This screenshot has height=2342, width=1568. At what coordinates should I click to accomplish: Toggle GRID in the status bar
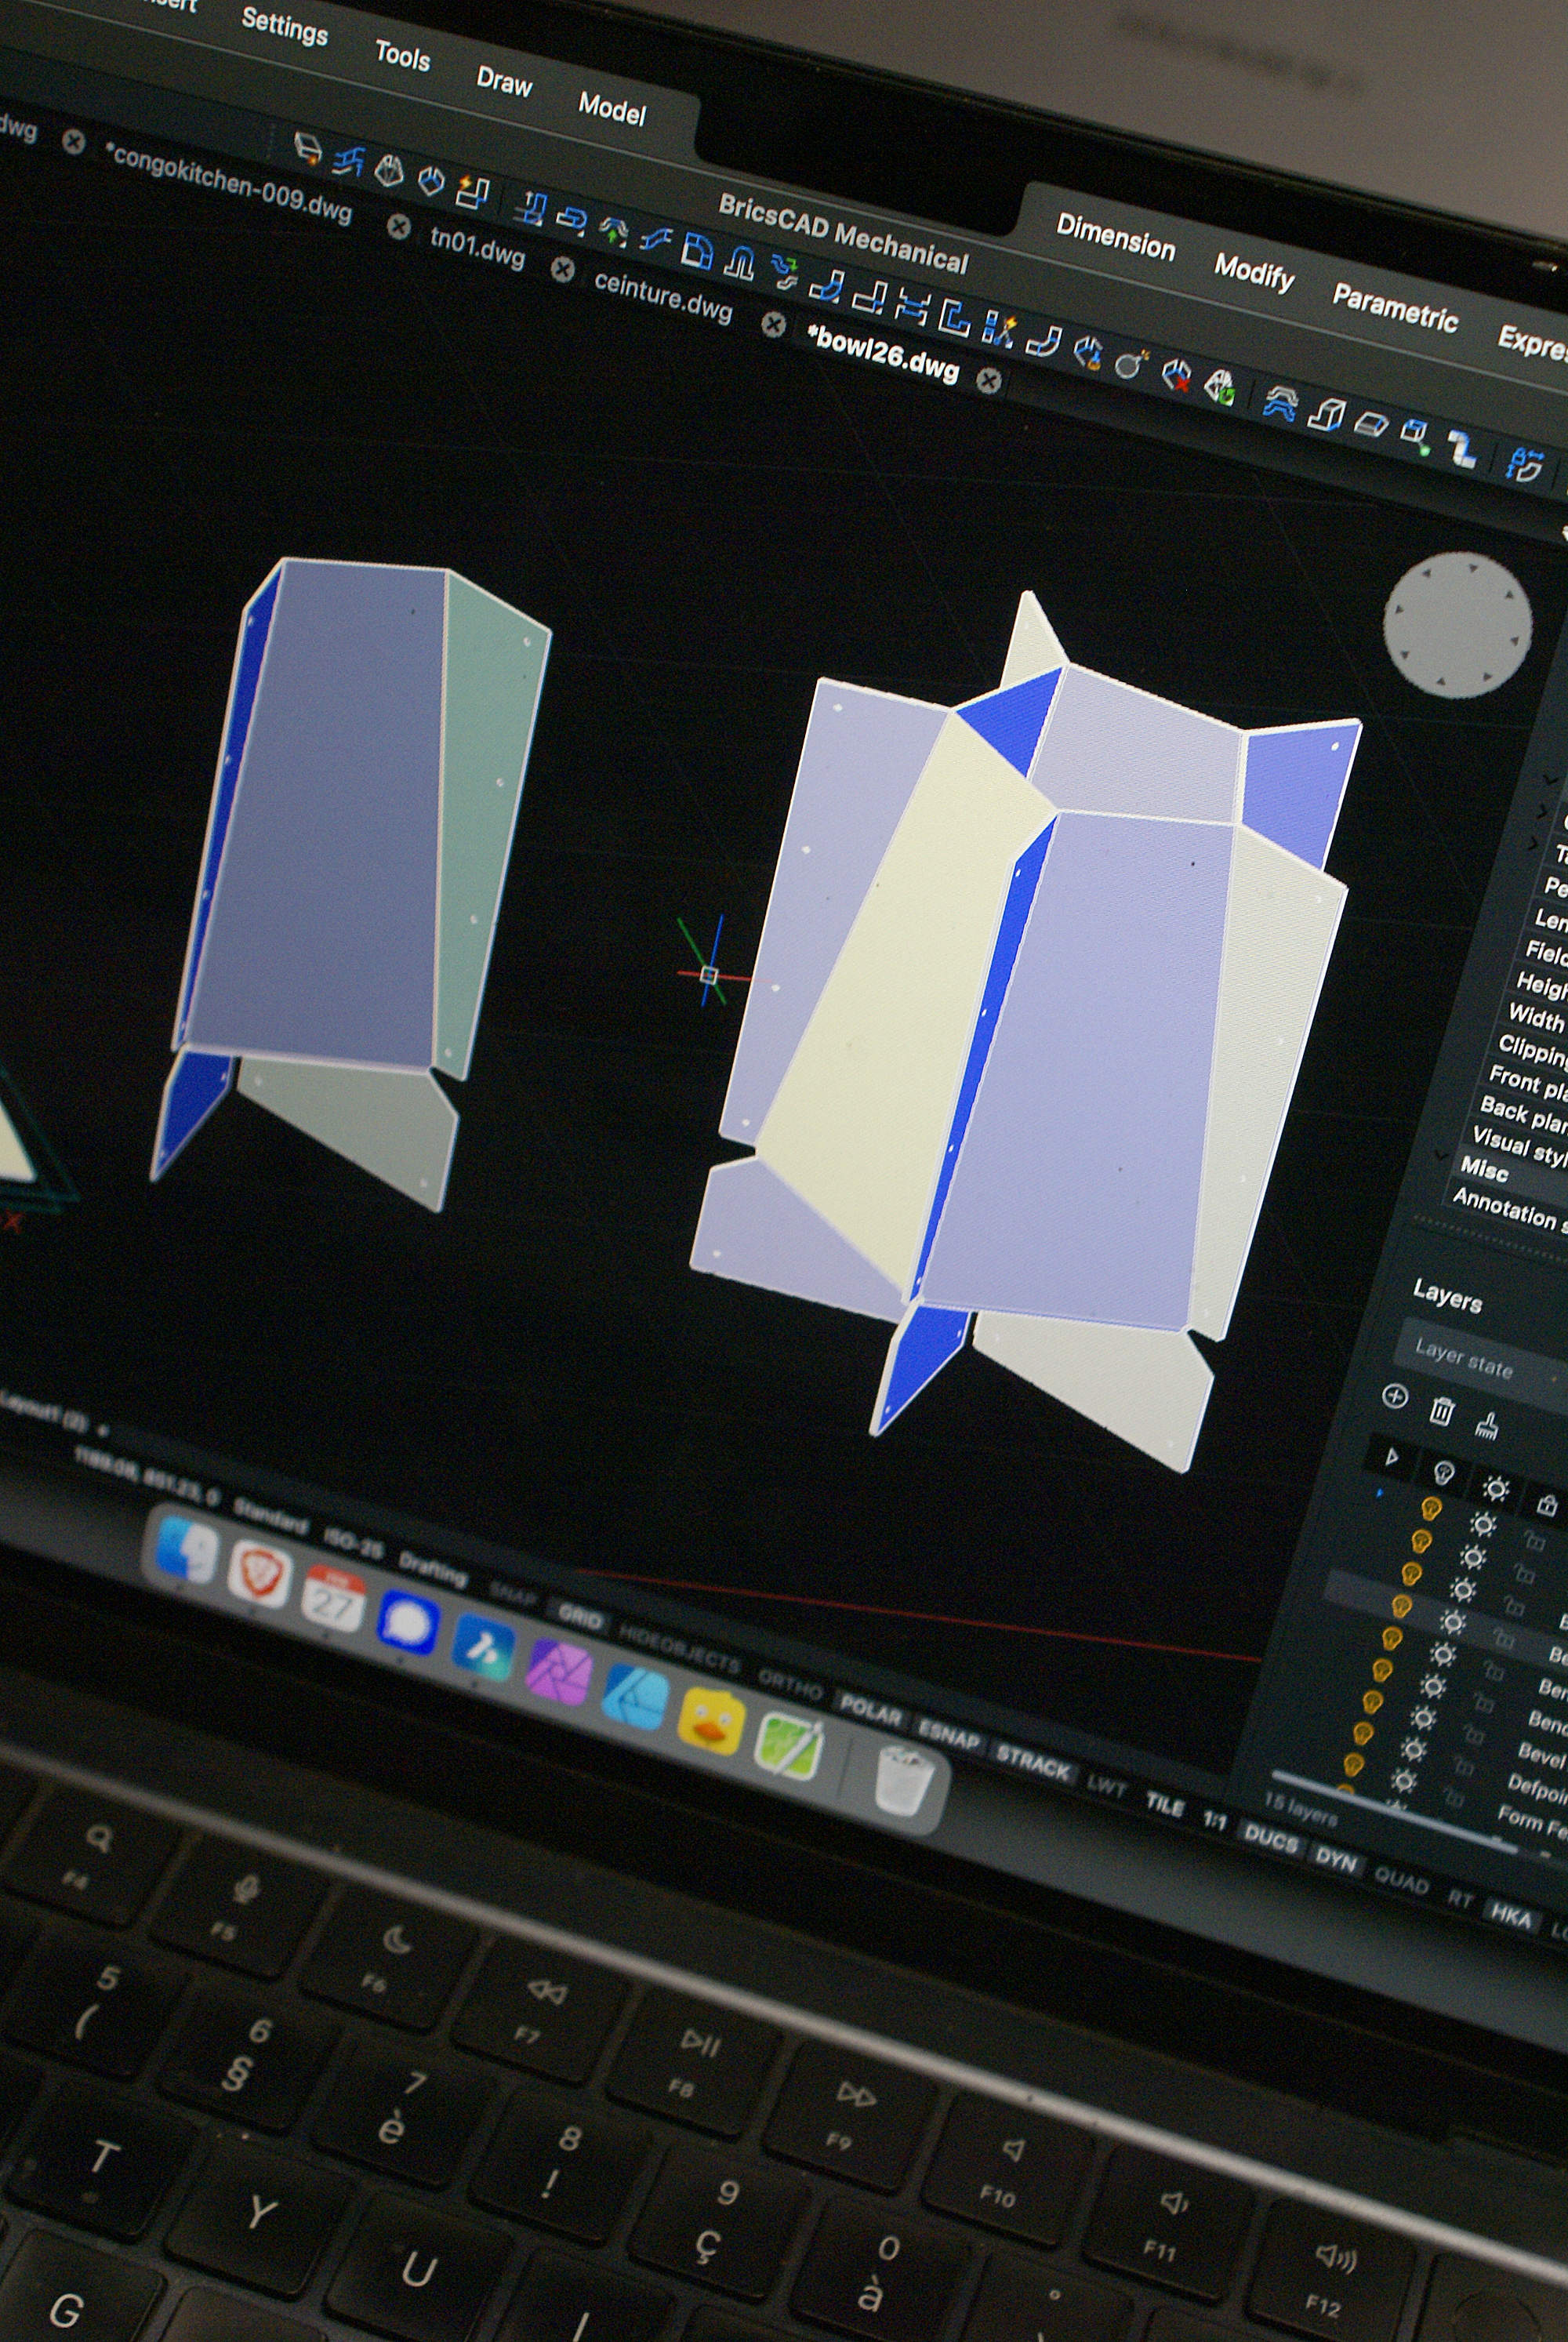[579, 1616]
